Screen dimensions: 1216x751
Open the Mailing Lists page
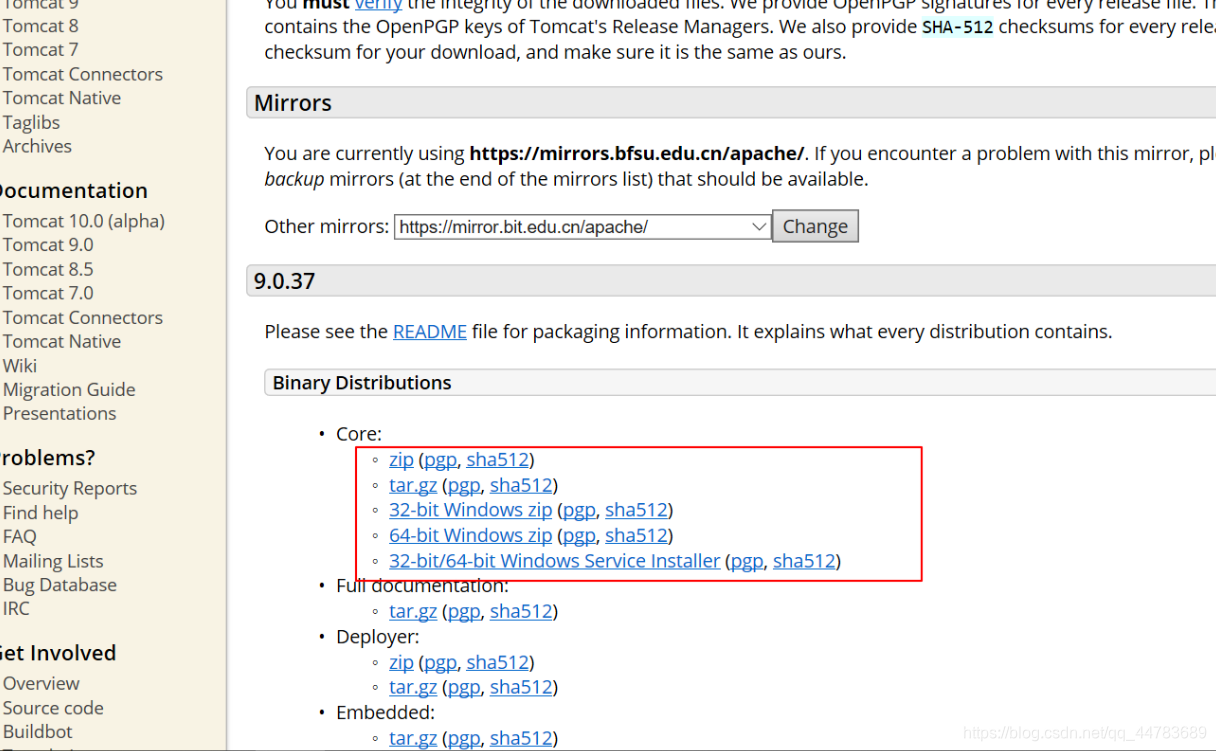tap(52, 561)
